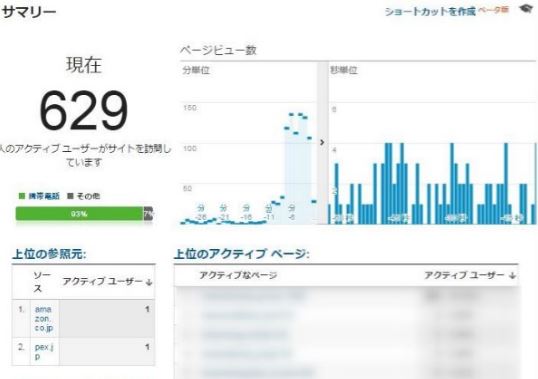This screenshot has height=379, width=538.
Task: Click the user count cell for pex.jp
Action: click(x=107, y=352)
